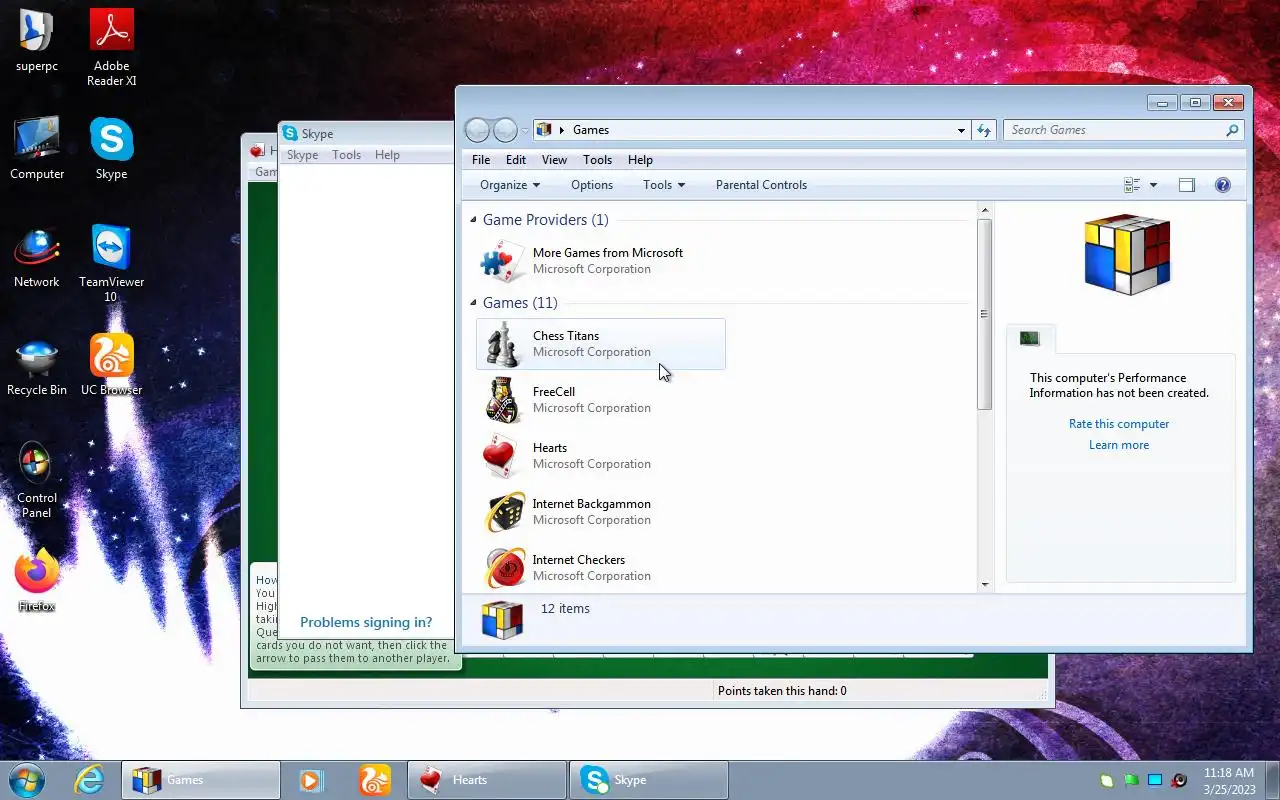Click Problems signing in link in Skype
This screenshot has width=1280, height=800.
(366, 622)
